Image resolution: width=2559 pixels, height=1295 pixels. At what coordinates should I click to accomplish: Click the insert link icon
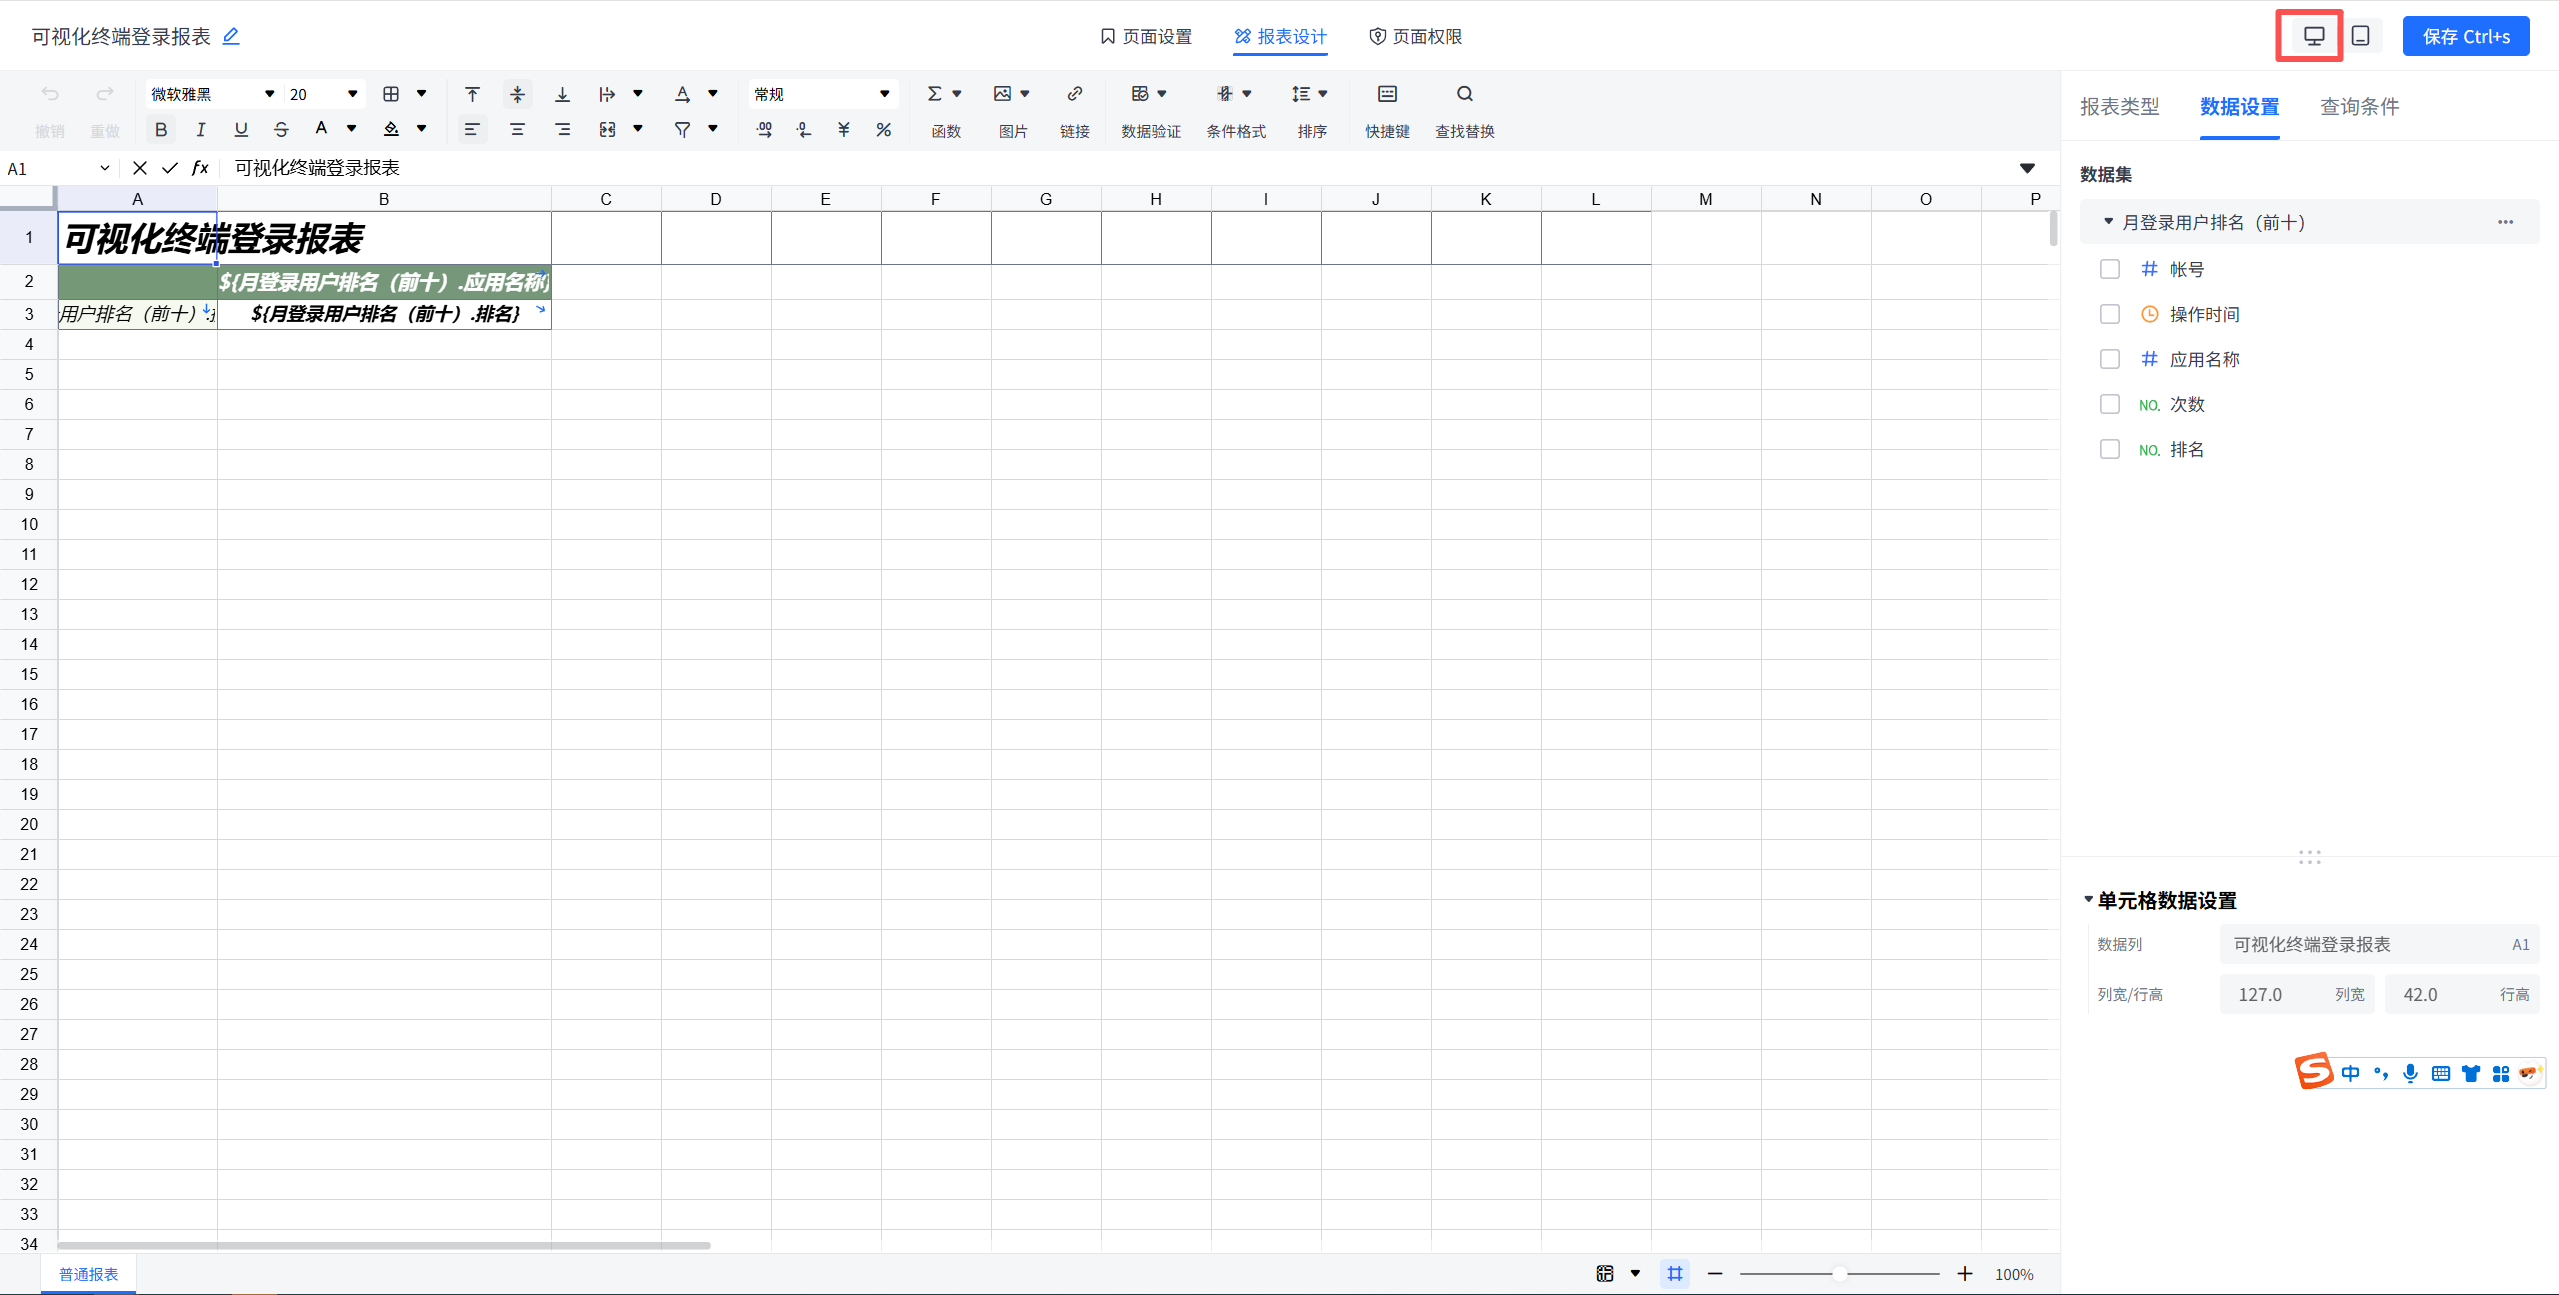1074,95
